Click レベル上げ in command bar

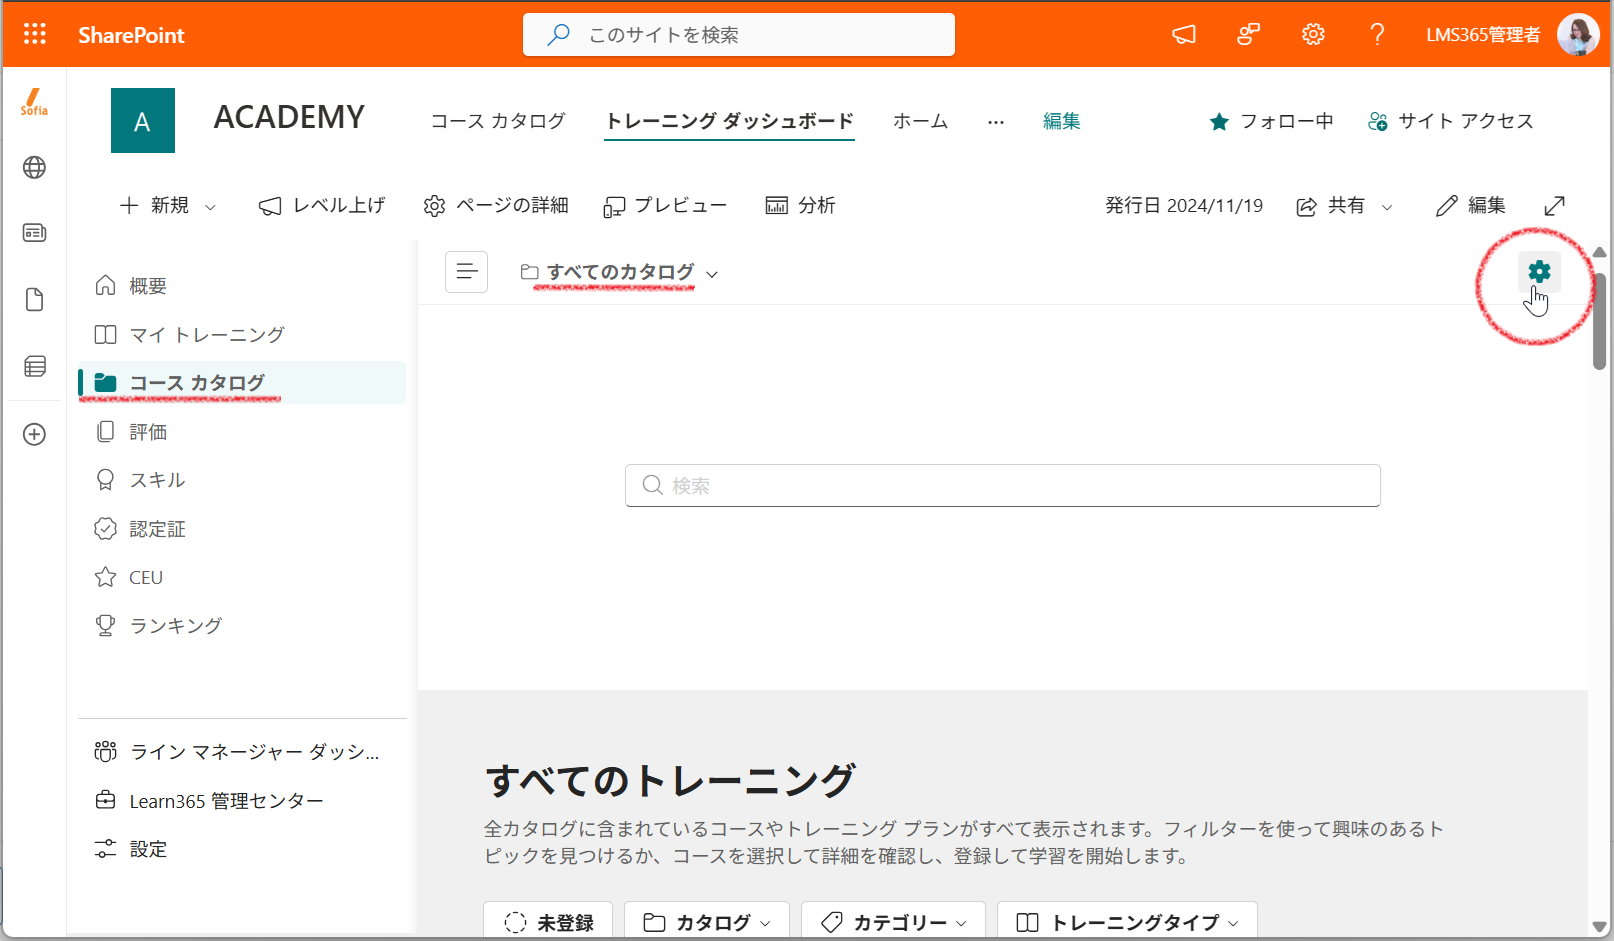(322, 206)
